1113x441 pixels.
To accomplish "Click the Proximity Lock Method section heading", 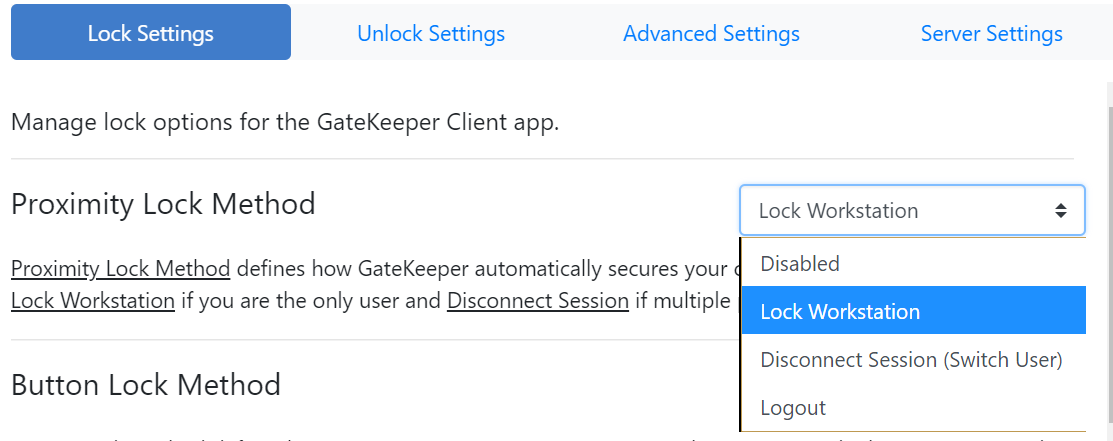I will pos(163,204).
